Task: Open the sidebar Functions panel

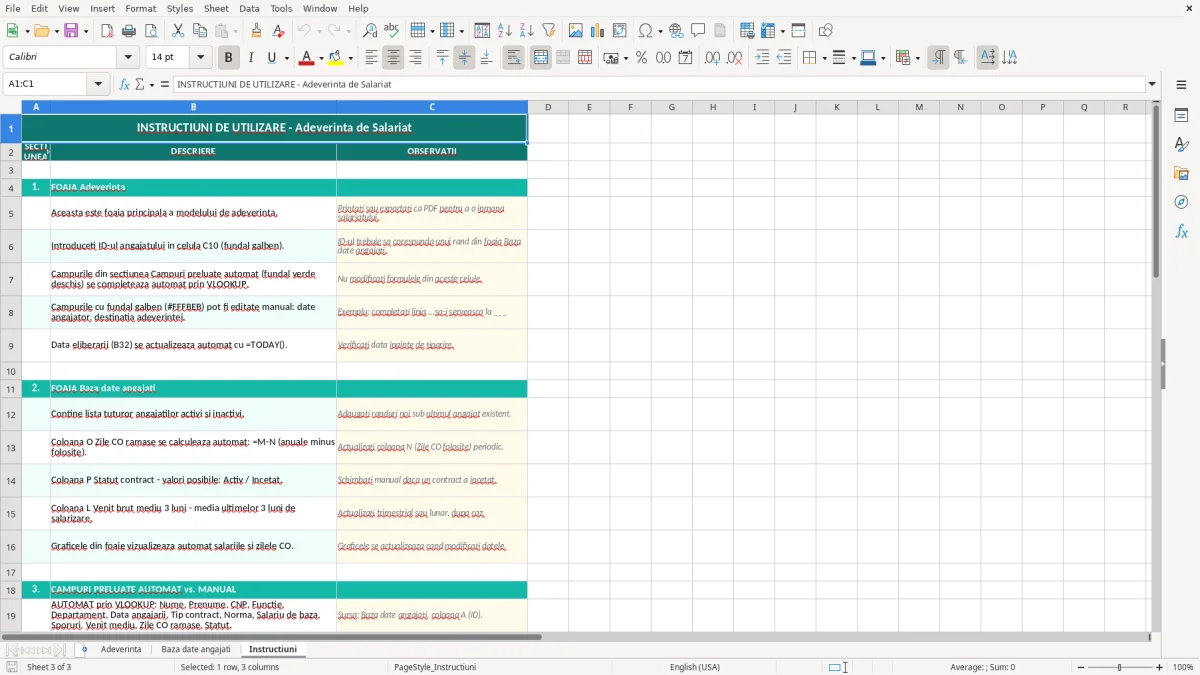Action: pos(1181,231)
